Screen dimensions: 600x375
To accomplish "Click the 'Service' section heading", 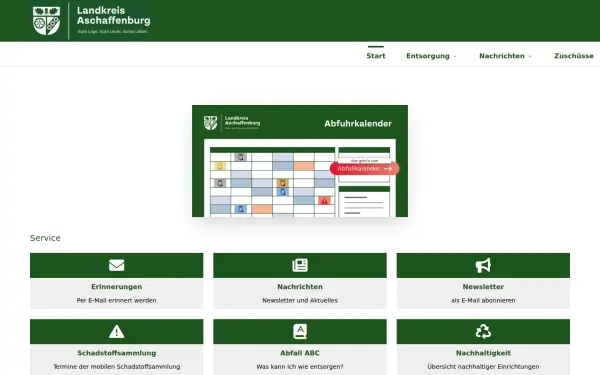I will tap(45, 238).
